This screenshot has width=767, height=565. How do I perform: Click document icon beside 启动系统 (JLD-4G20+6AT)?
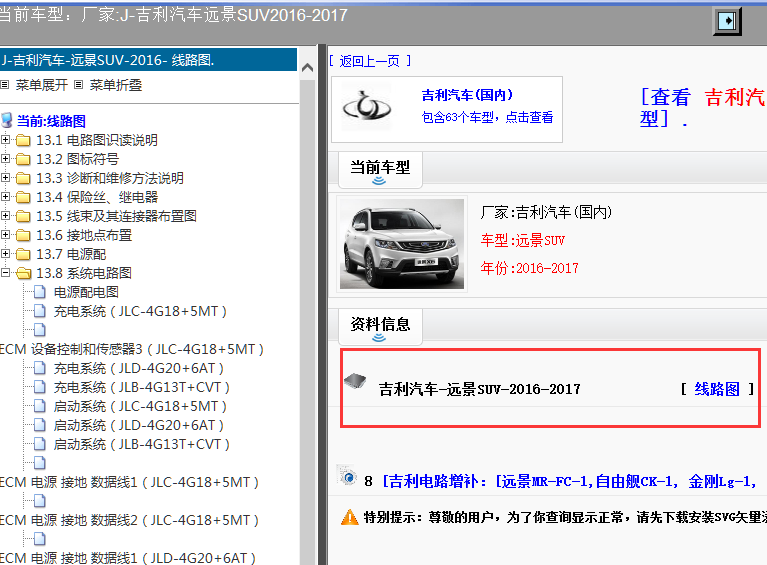pyautogui.click(x=40, y=425)
